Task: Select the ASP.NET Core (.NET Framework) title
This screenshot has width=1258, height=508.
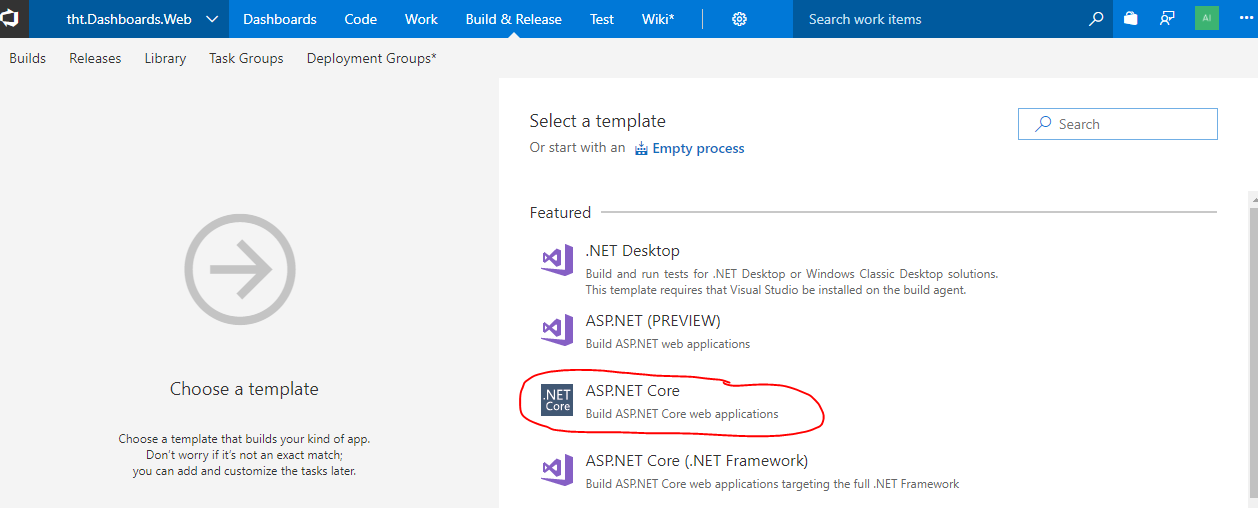Action: (697, 461)
